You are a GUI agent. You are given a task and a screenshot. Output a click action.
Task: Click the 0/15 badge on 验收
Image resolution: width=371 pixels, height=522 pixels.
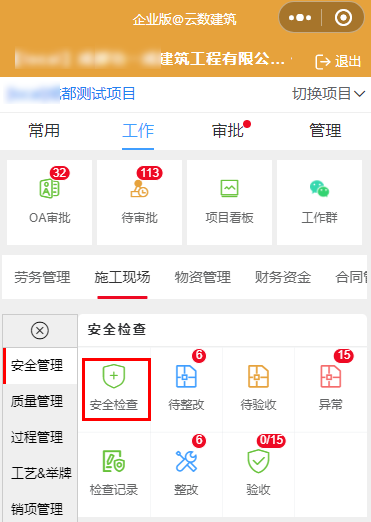[271, 440]
